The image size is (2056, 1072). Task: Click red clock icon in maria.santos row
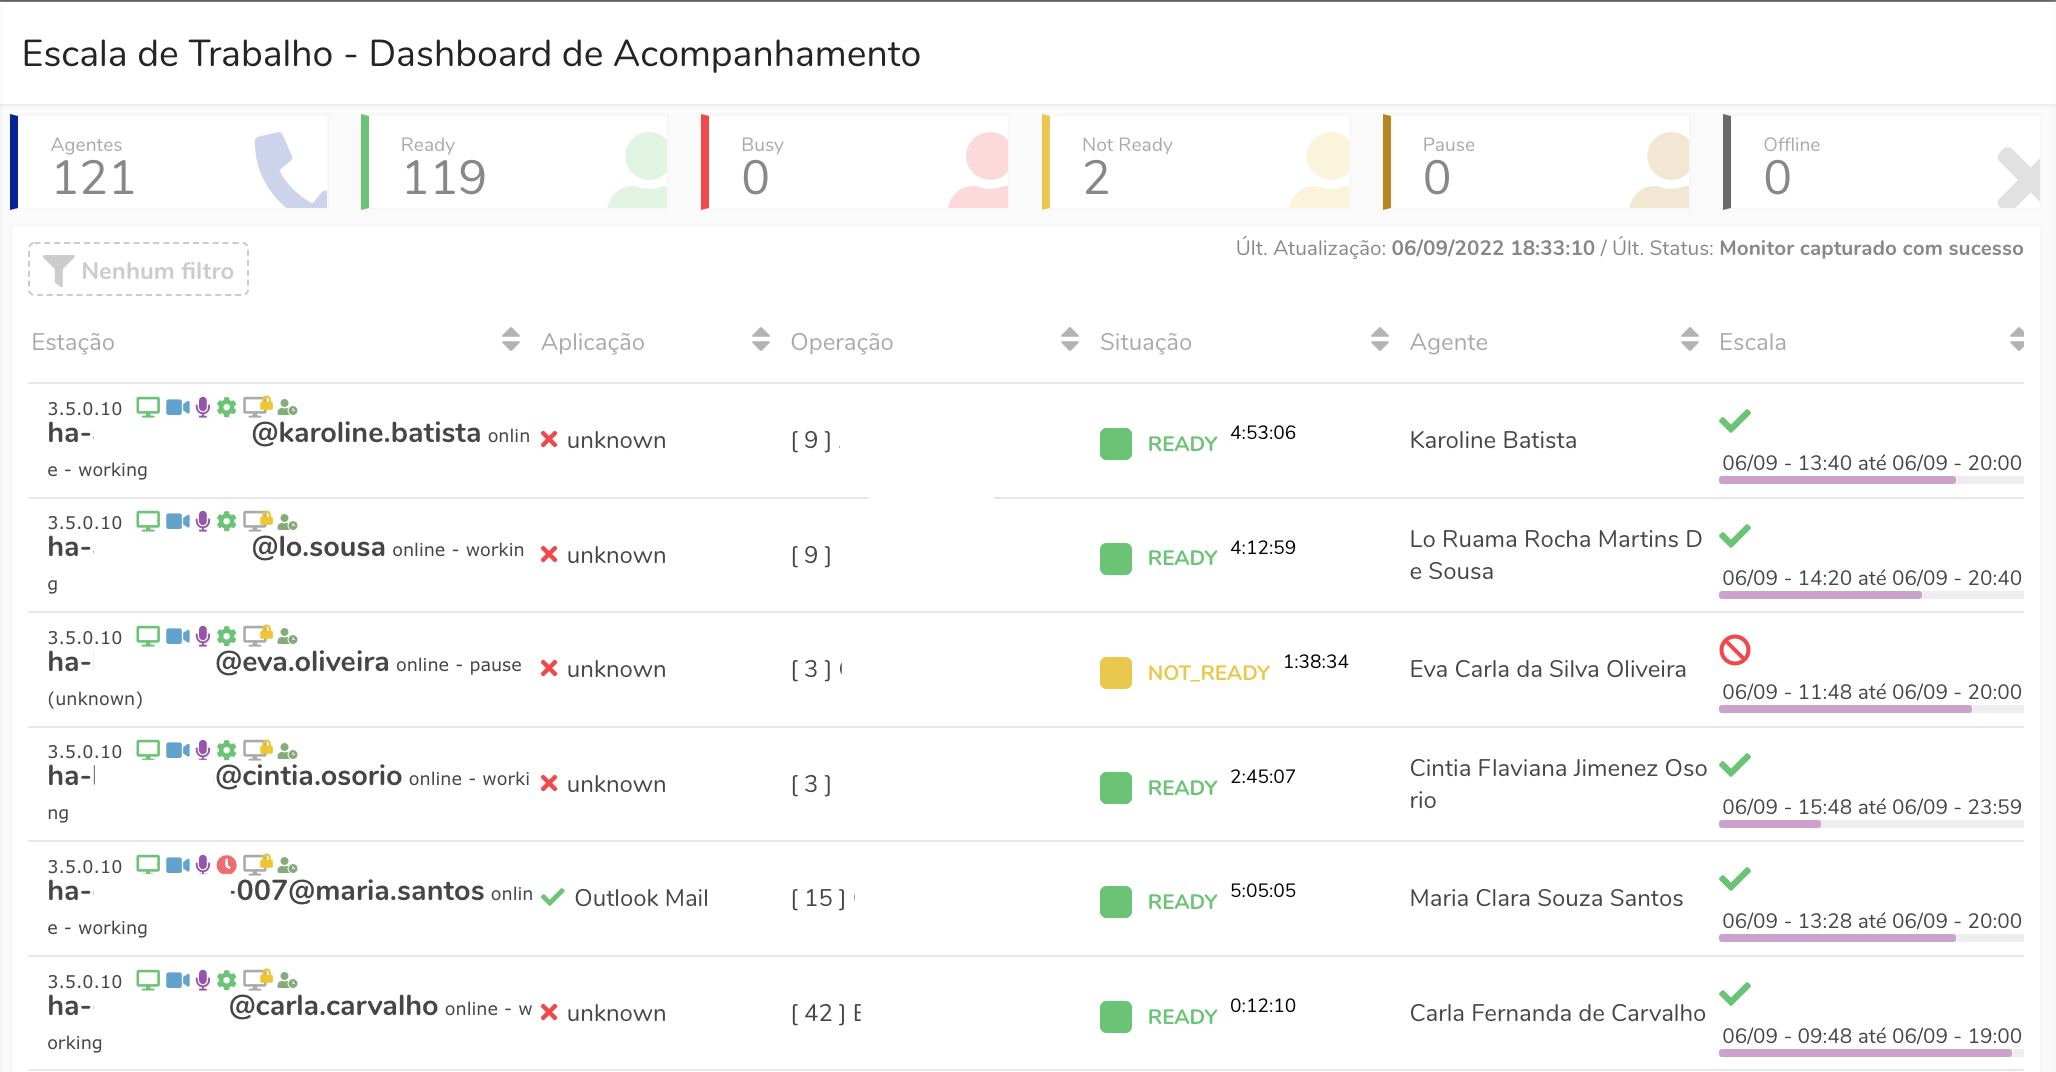[227, 865]
